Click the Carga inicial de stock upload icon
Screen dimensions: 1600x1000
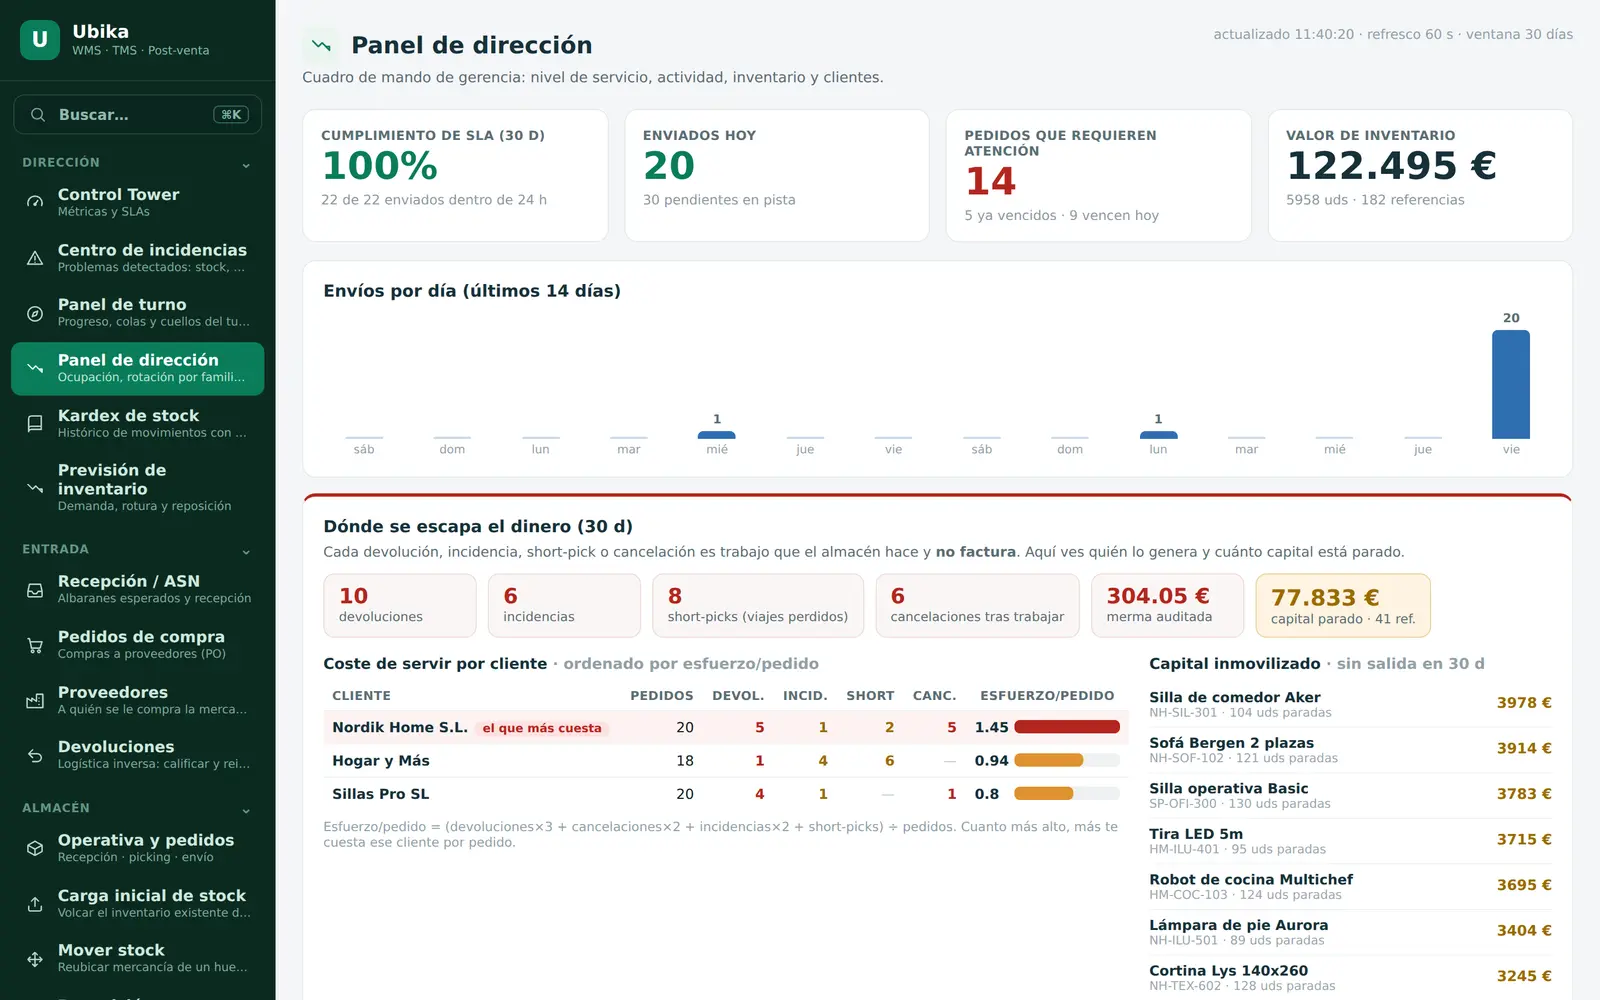tap(35, 905)
